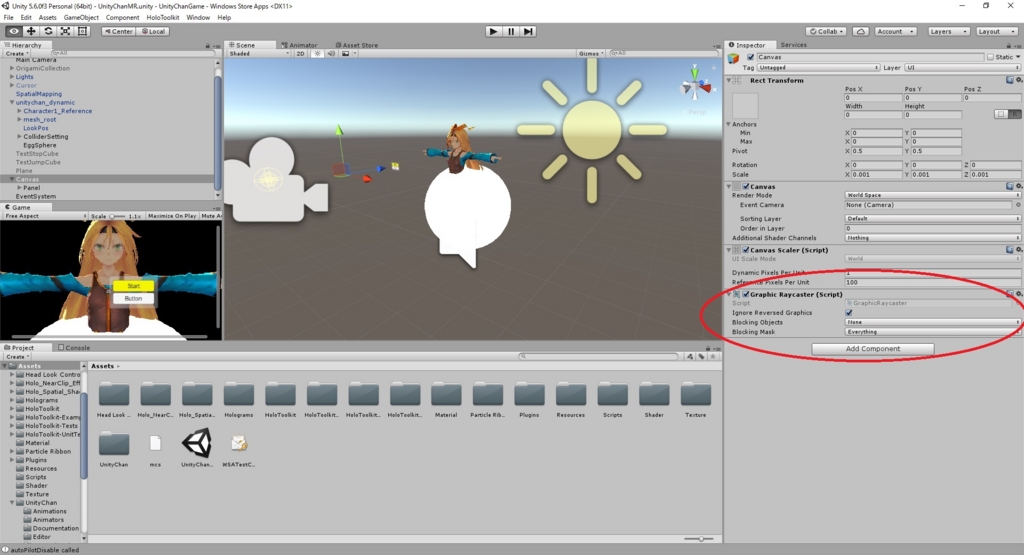Image resolution: width=1024 pixels, height=555 pixels.
Task: Select the Hand view tool
Action: pos(13,31)
